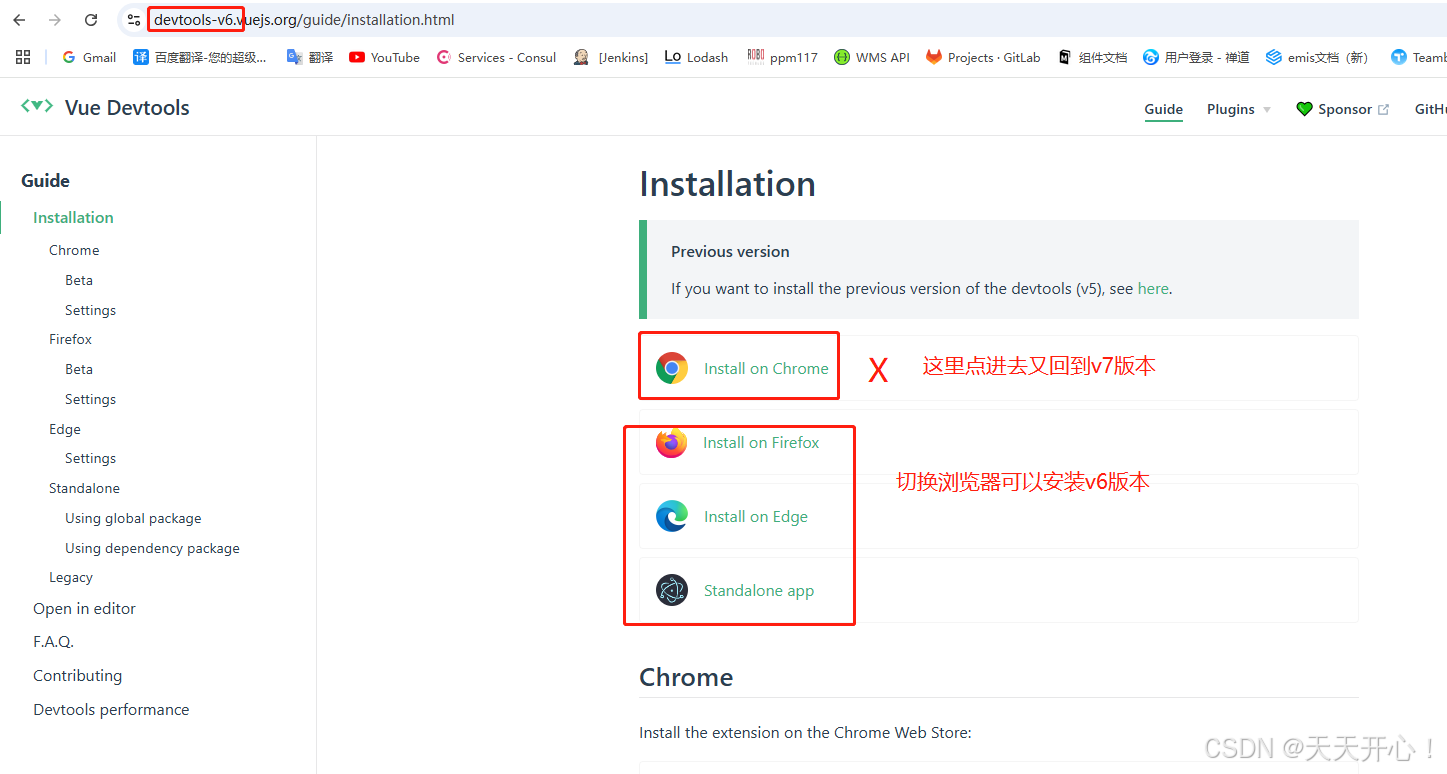This screenshot has width=1447, height=774.
Task: Open the Gmail bookmark
Action: coord(89,57)
